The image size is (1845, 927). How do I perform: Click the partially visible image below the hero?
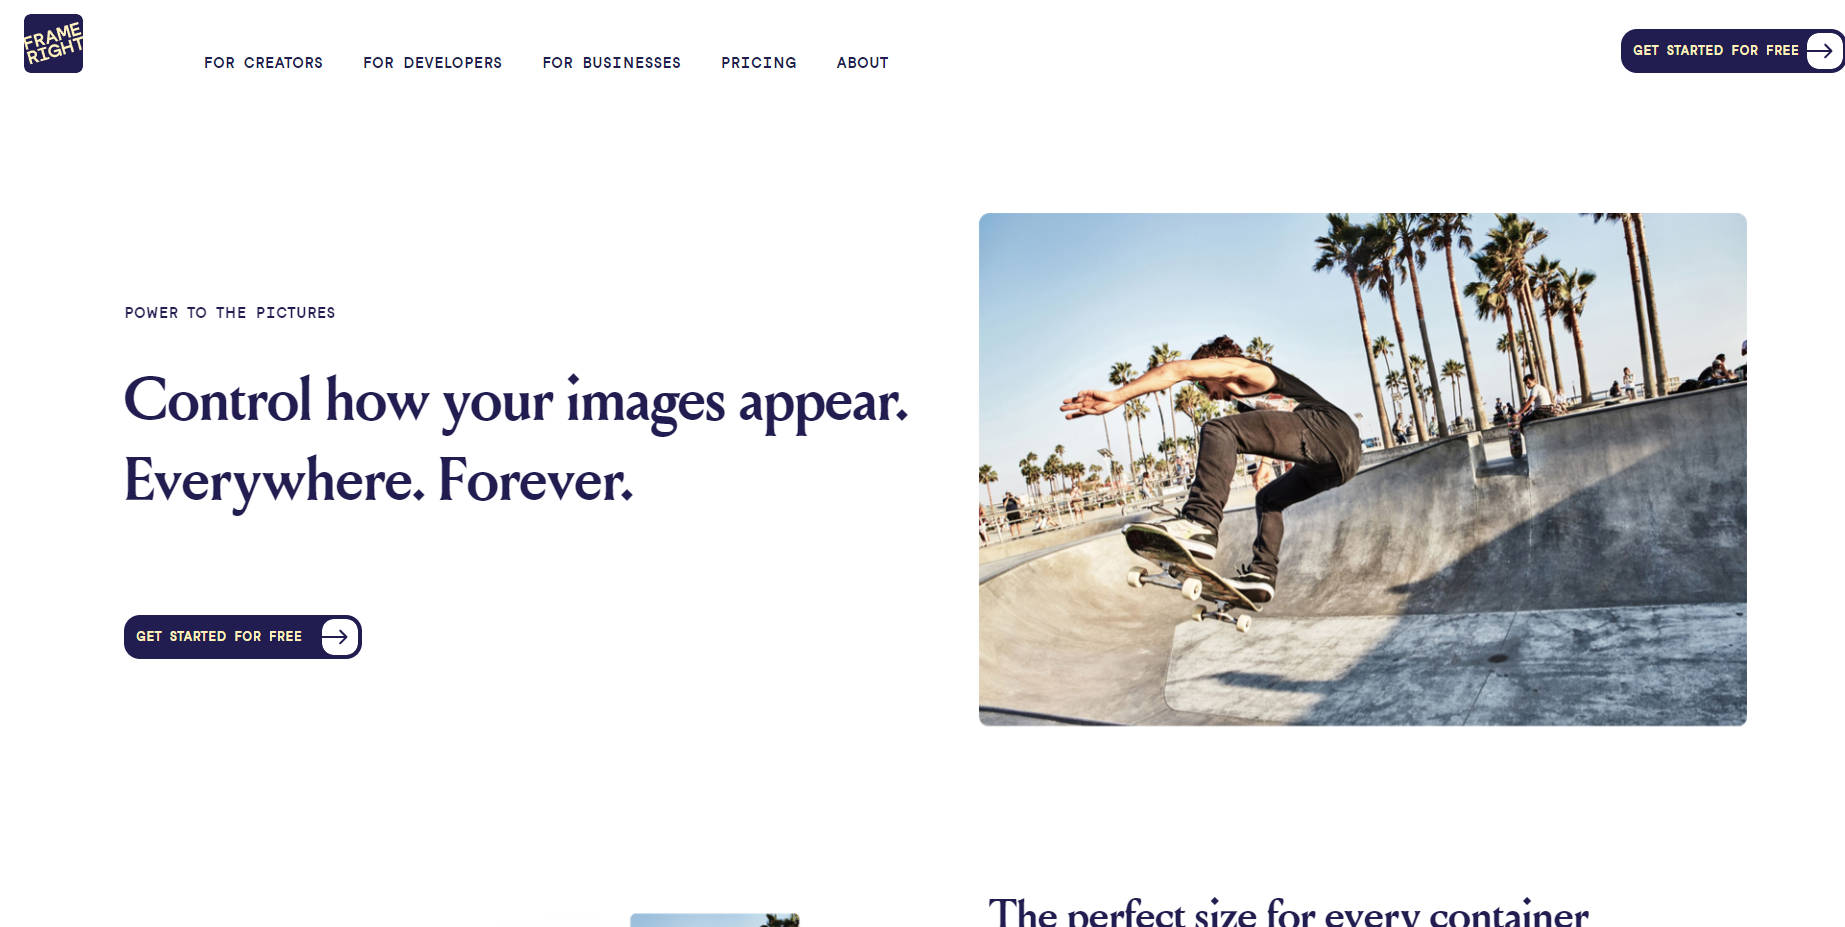click(x=714, y=920)
